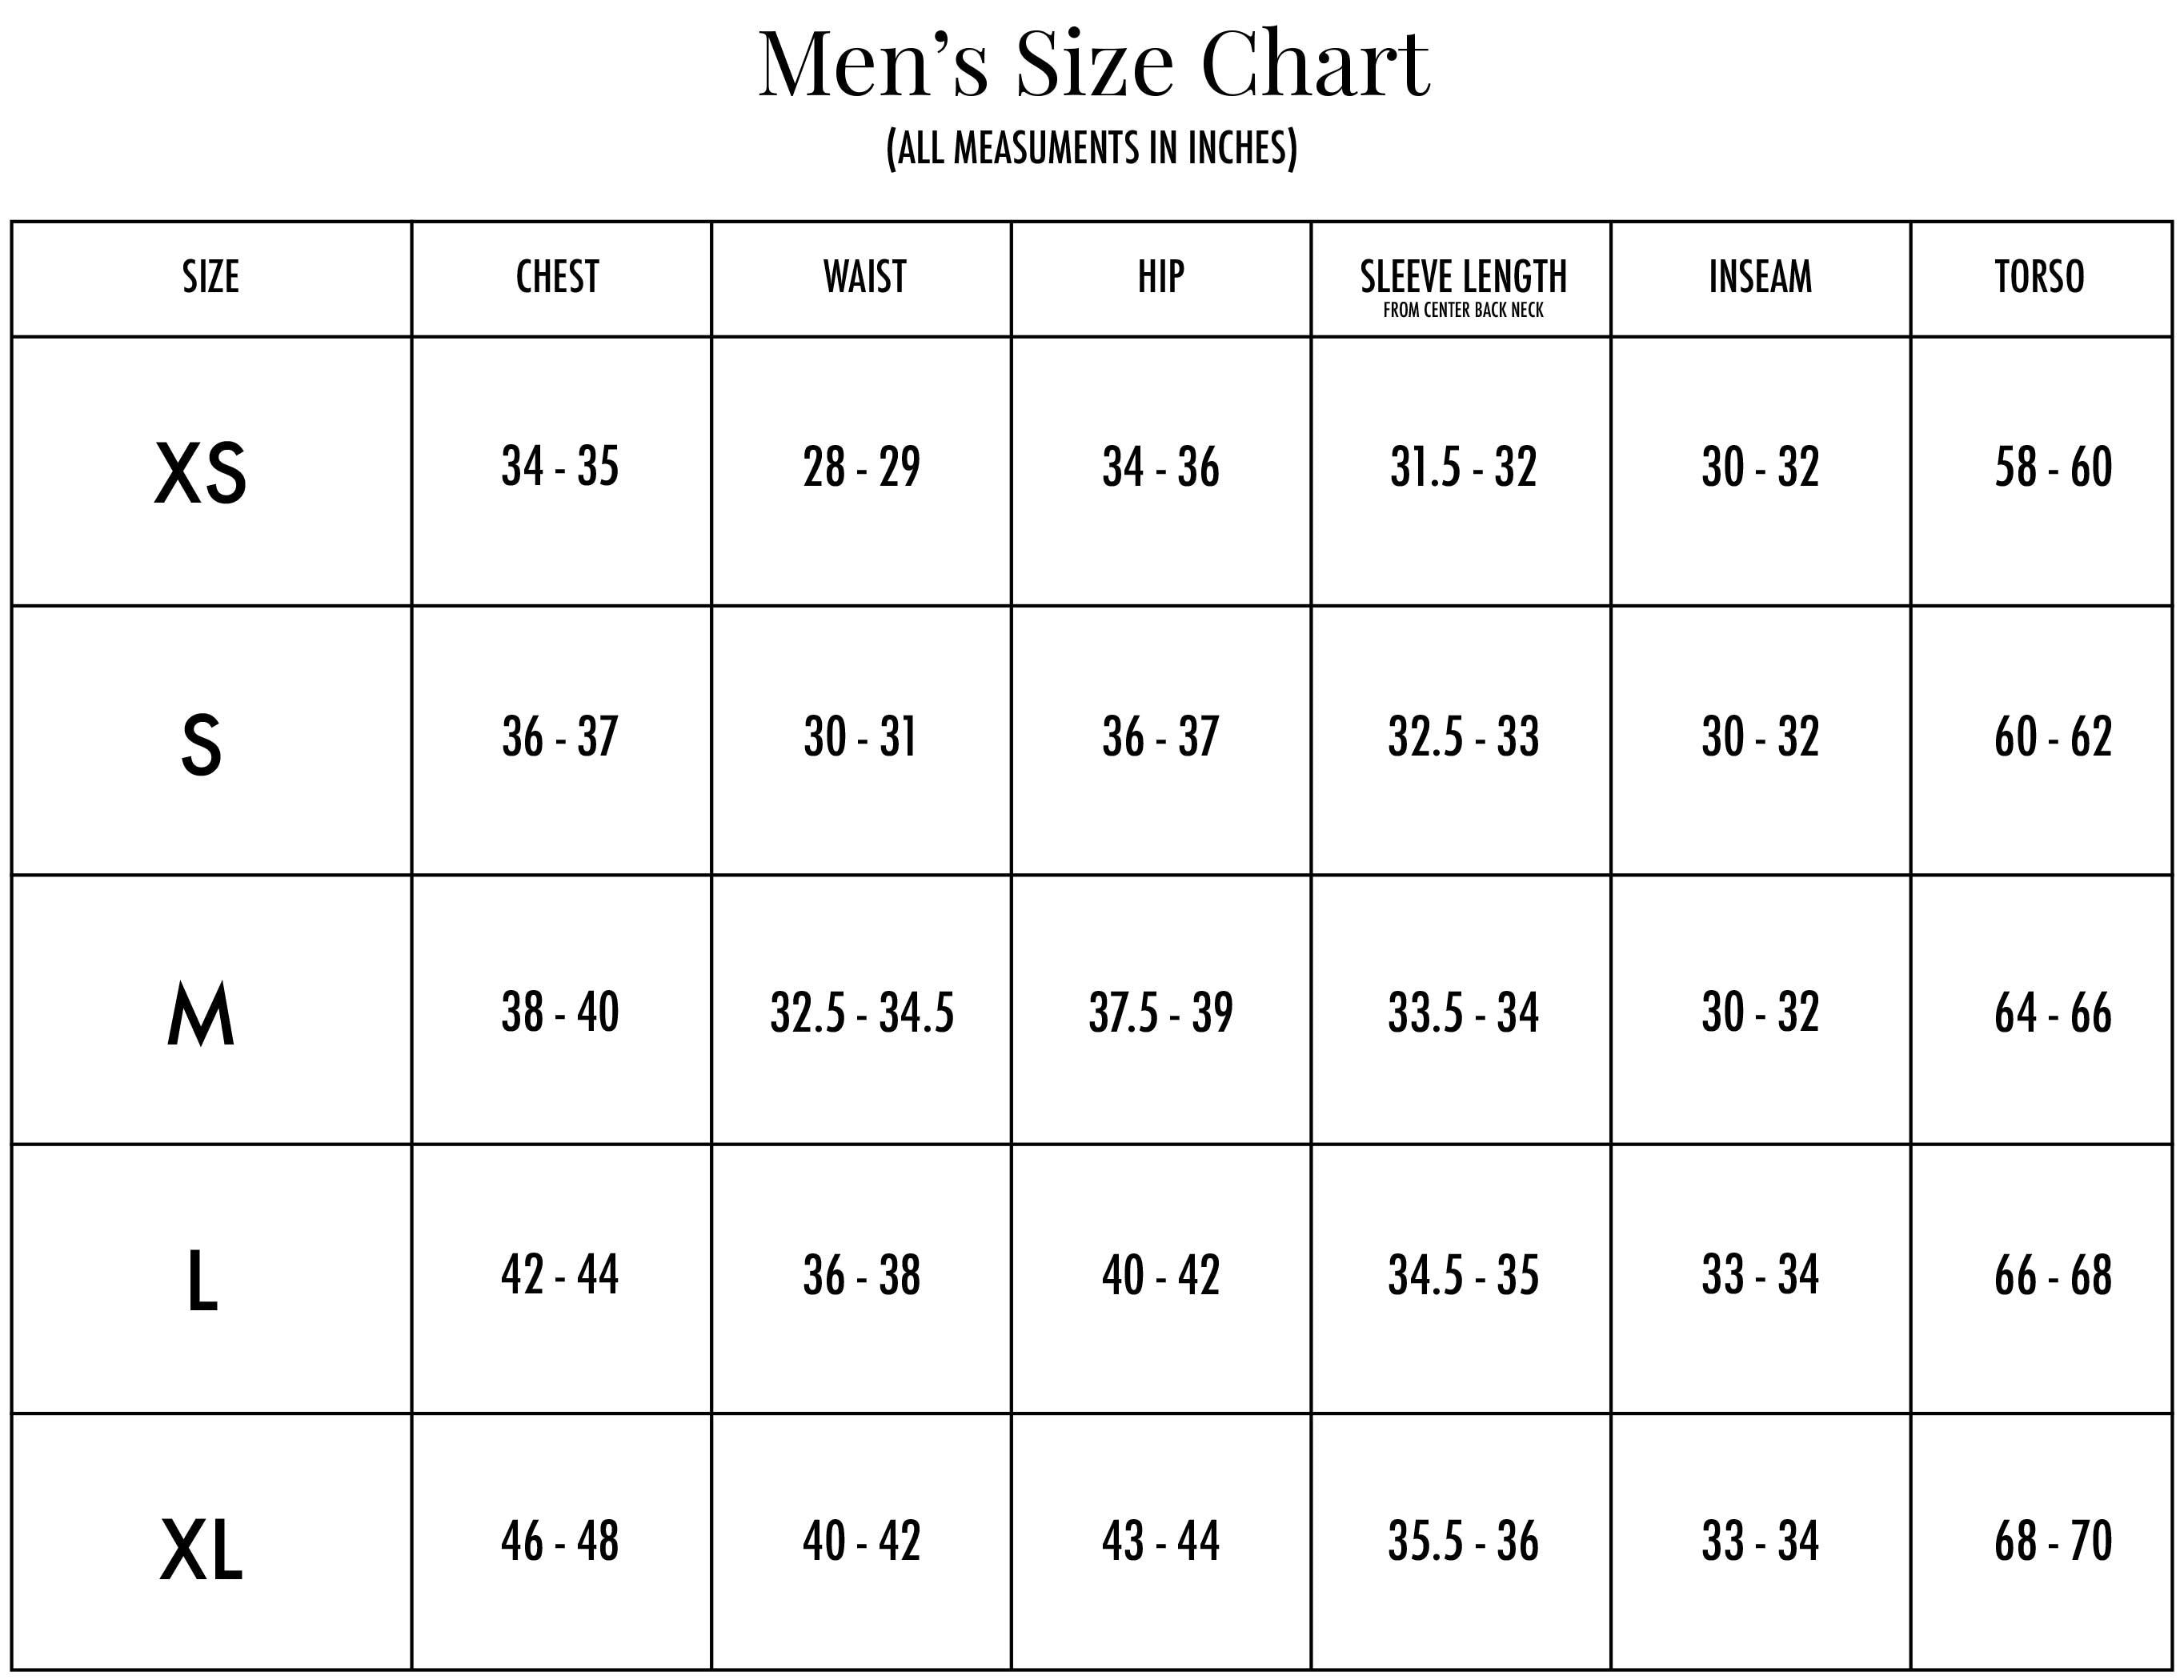This screenshot has height=1680, width=2184.
Task: Click the large chest value 42 - 44
Action: tap(560, 1275)
